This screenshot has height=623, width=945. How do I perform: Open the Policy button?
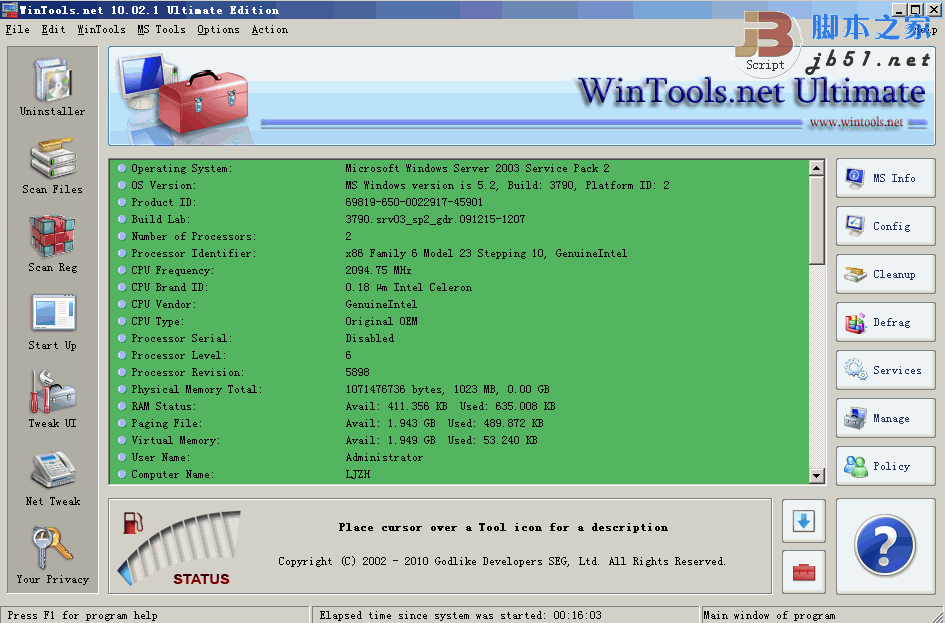(885, 466)
